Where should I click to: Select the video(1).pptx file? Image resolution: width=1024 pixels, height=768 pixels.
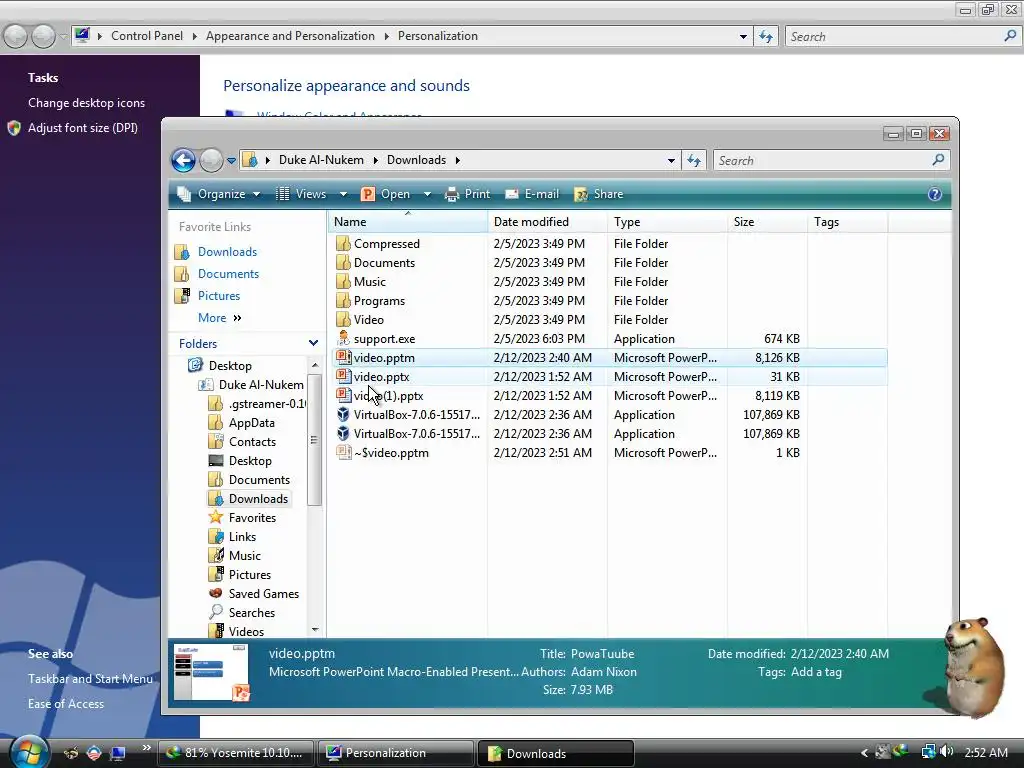coord(389,396)
